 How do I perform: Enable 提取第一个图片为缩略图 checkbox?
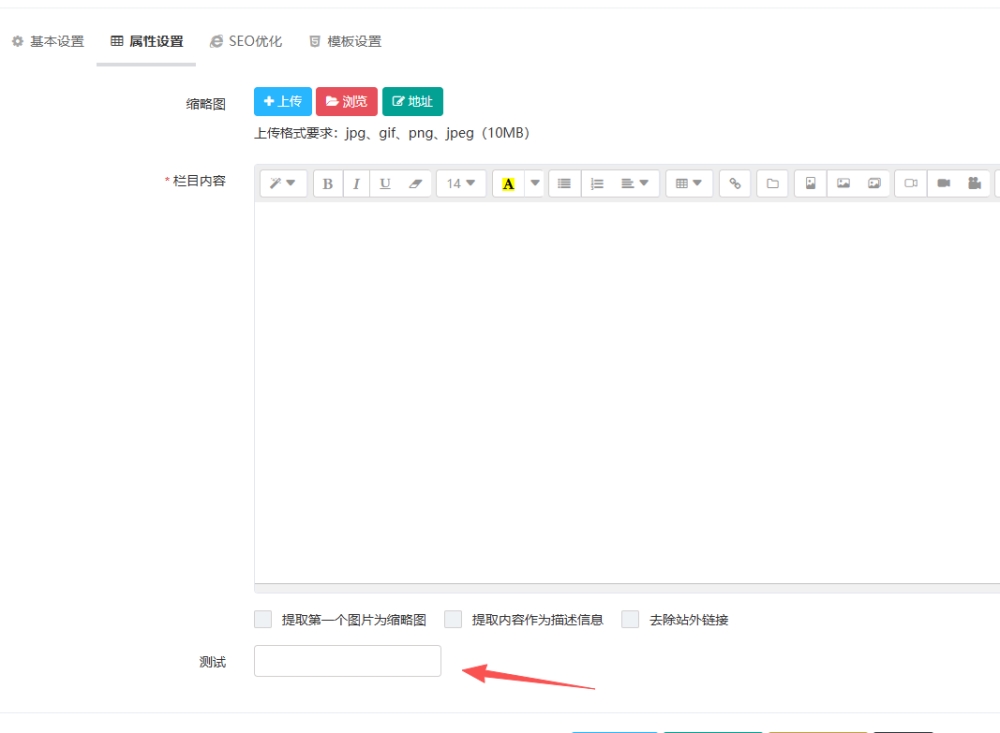(x=263, y=620)
